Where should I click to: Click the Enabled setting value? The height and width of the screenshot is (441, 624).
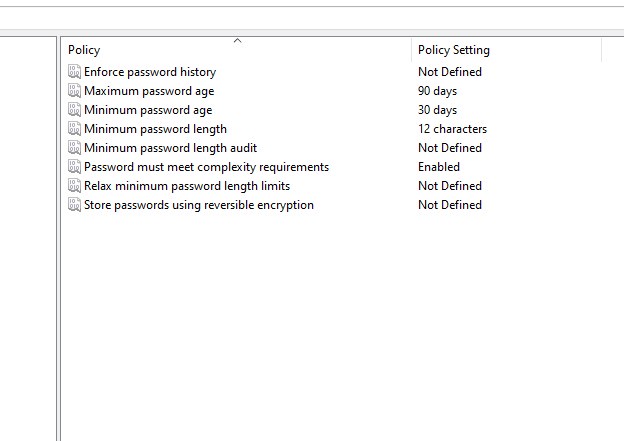click(x=439, y=167)
